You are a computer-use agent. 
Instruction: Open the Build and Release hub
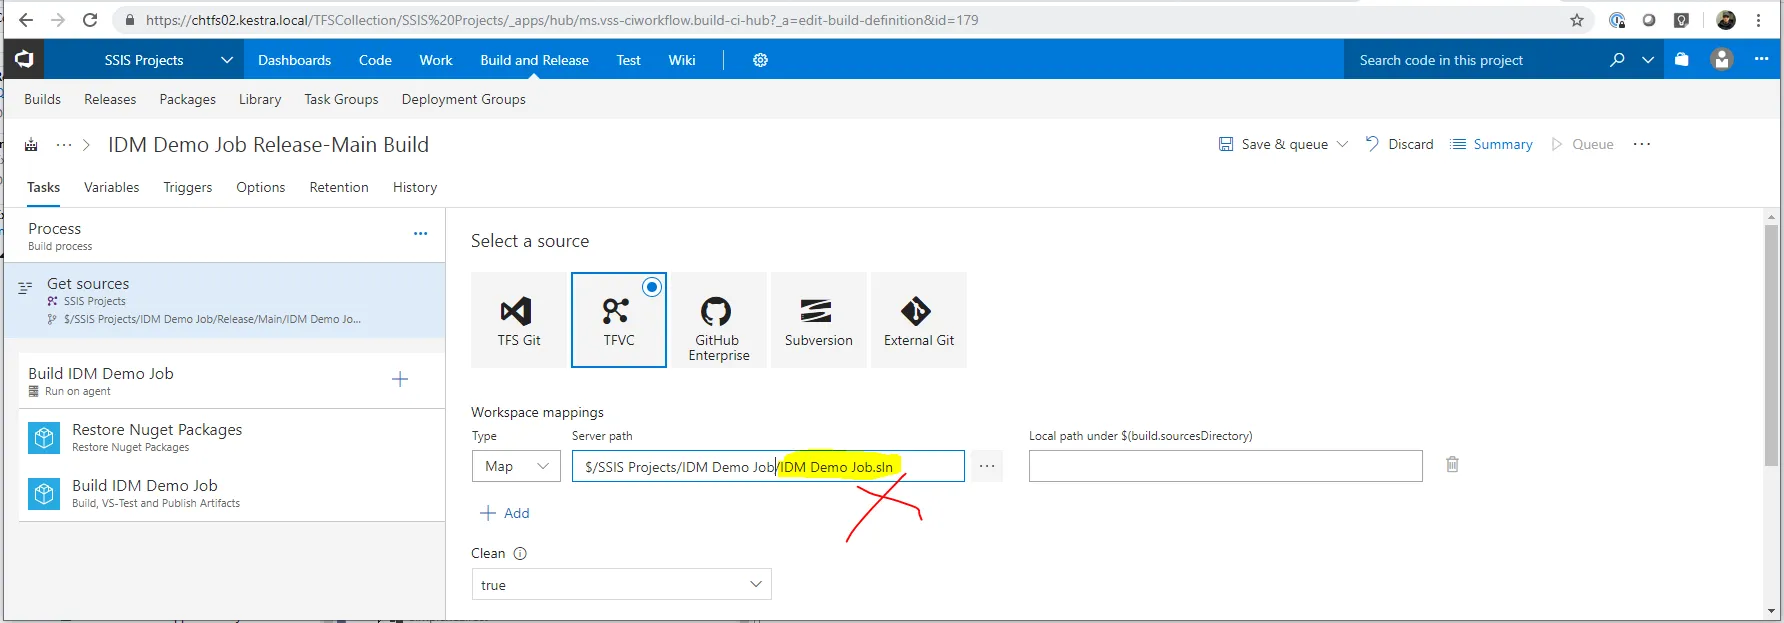pyautogui.click(x=534, y=60)
